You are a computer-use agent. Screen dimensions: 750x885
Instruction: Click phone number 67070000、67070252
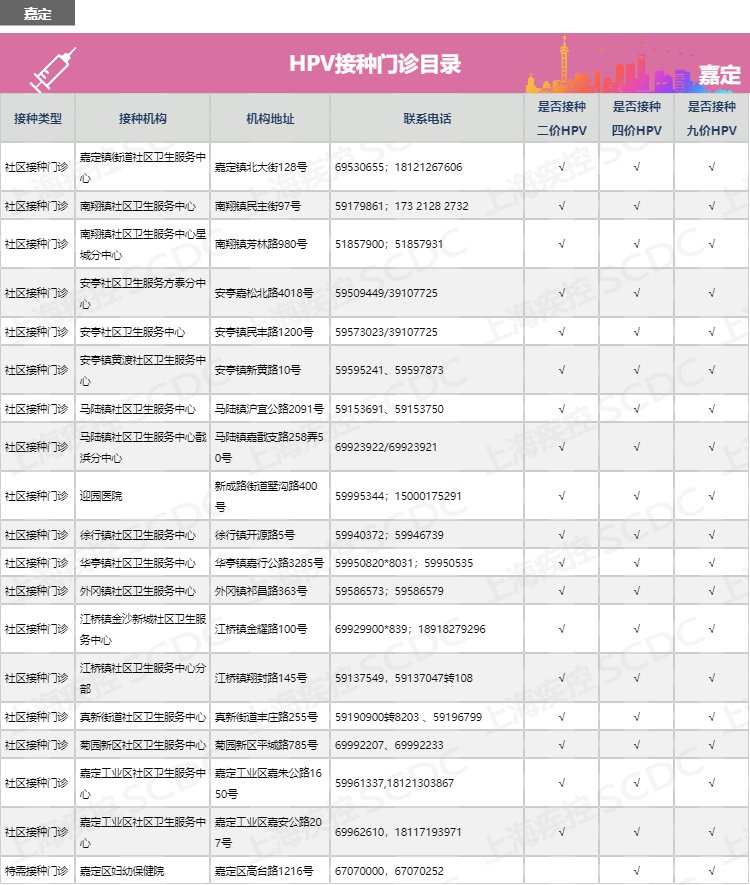pyautogui.click(x=389, y=871)
